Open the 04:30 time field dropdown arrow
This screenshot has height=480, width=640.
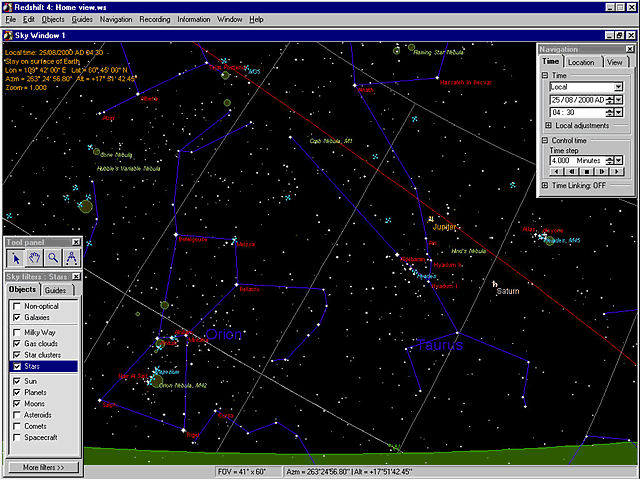pos(619,112)
